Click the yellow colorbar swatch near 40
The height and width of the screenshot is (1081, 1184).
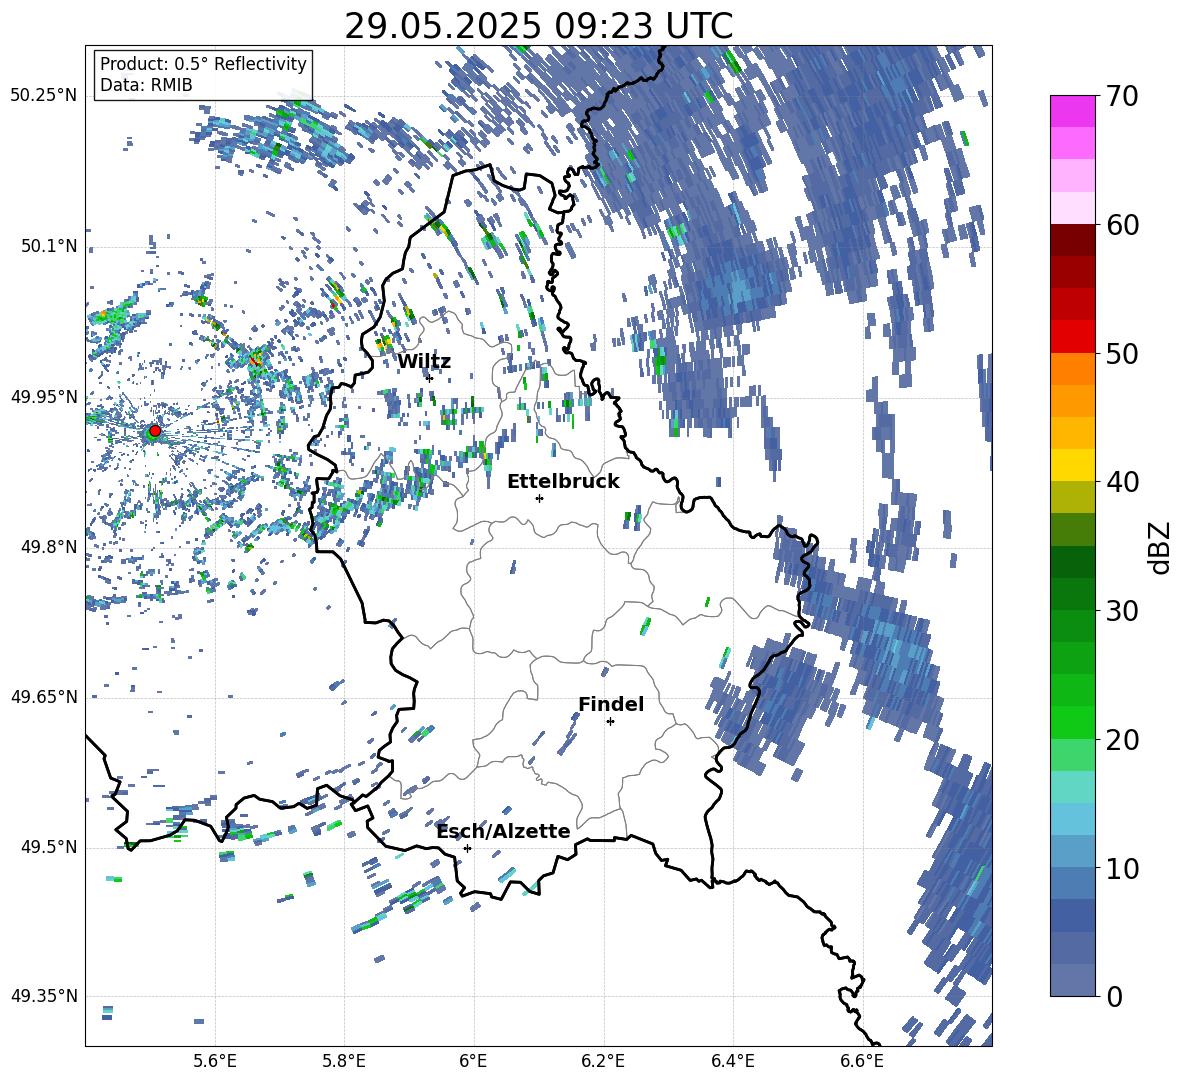click(1072, 465)
